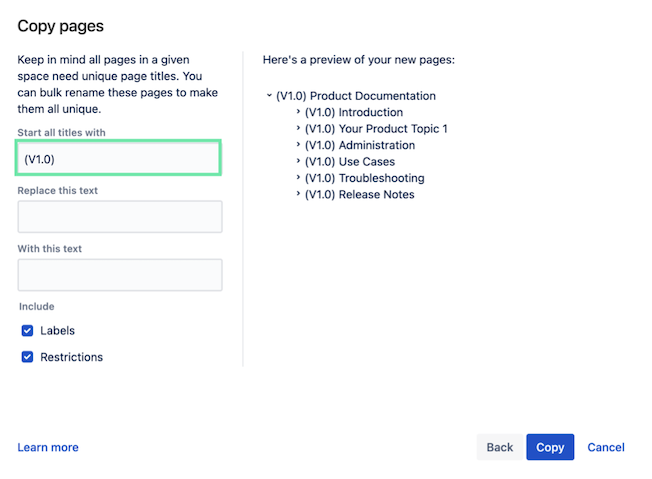The image size is (652, 479).
Task: Click the With this text field
Action: [119, 275]
